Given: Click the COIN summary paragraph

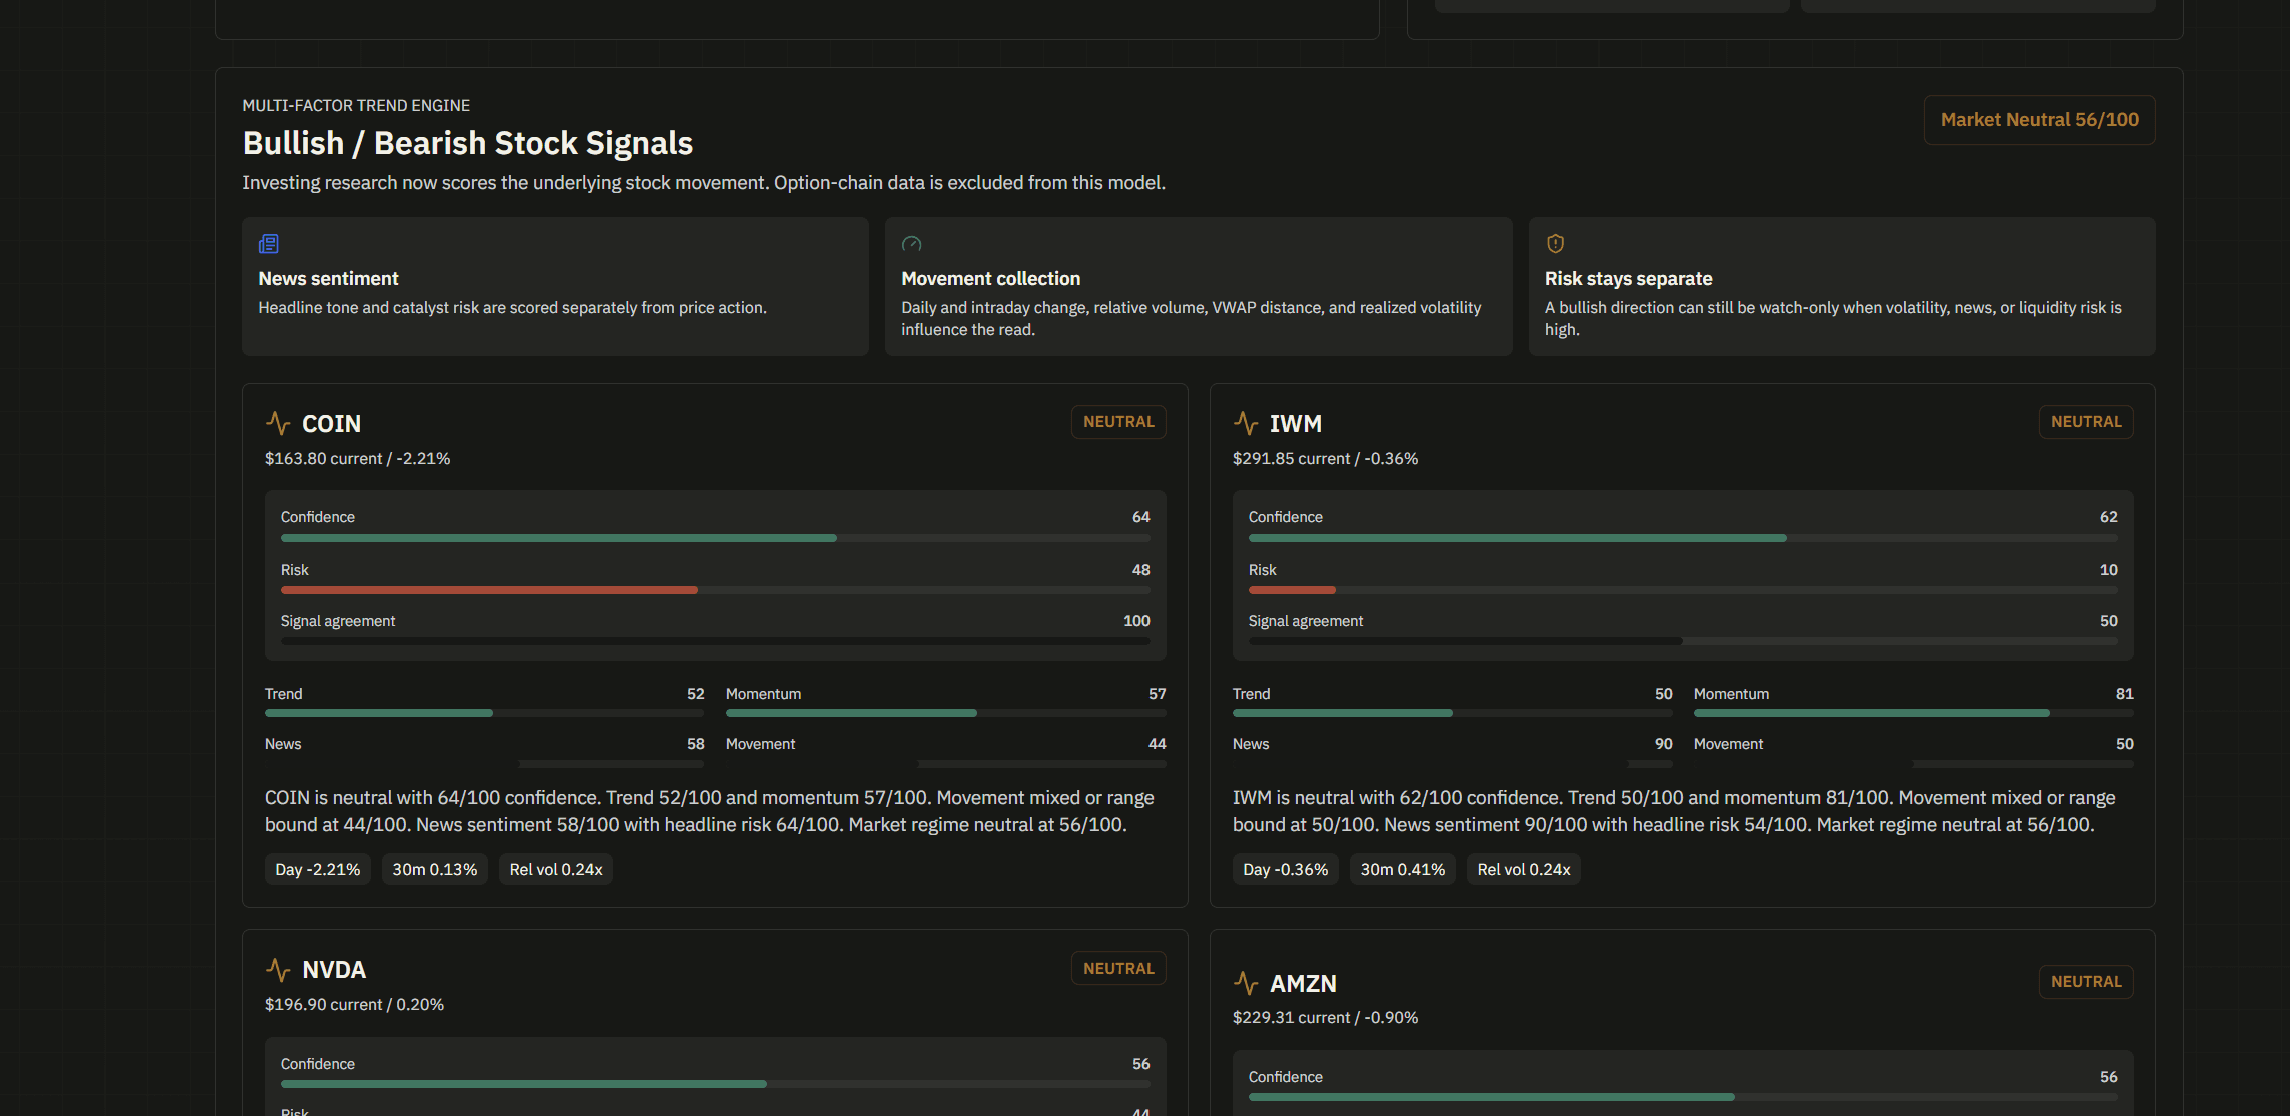Looking at the screenshot, I should coord(710,811).
